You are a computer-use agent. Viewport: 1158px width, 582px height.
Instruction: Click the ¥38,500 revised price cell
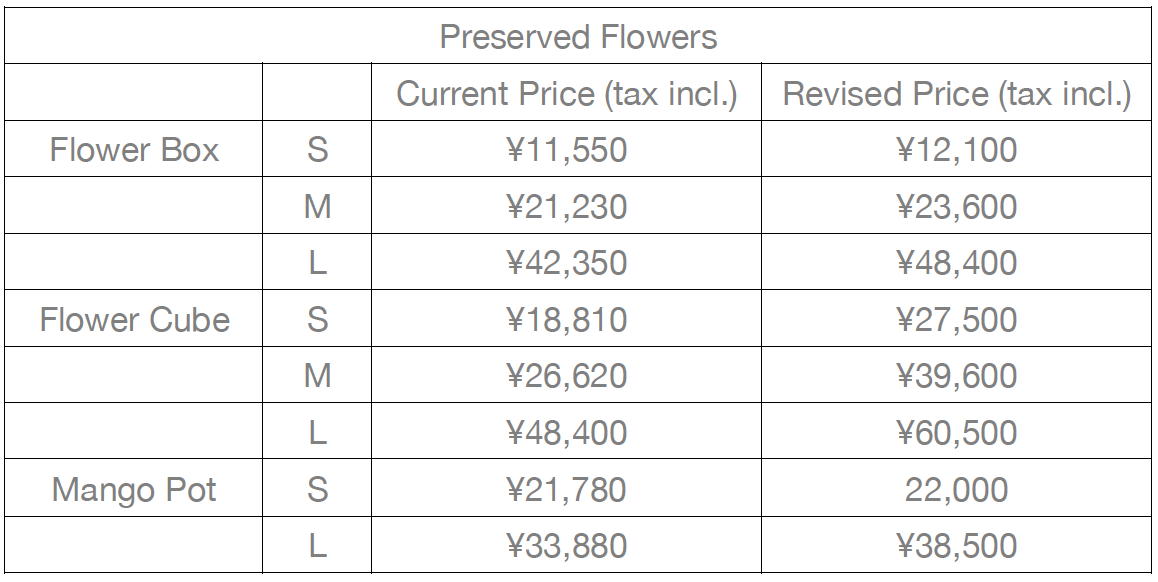coord(956,546)
